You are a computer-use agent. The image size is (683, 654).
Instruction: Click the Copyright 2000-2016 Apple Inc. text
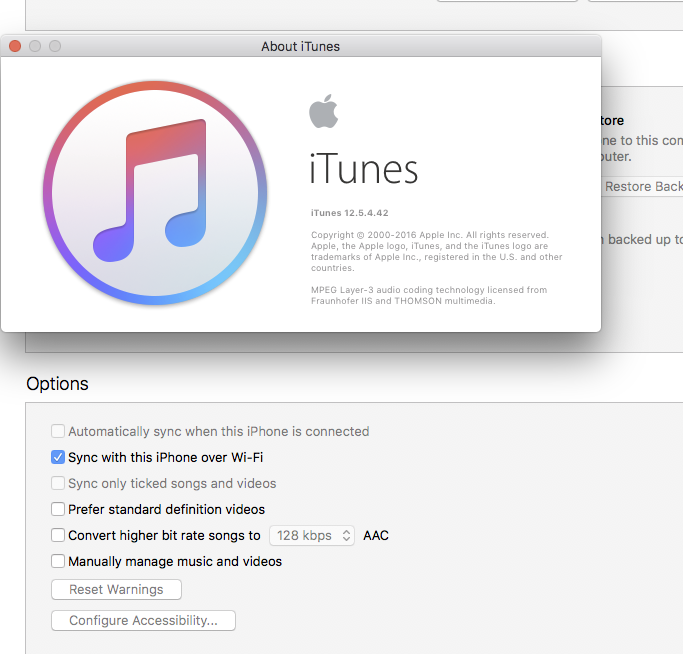pos(436,251)
